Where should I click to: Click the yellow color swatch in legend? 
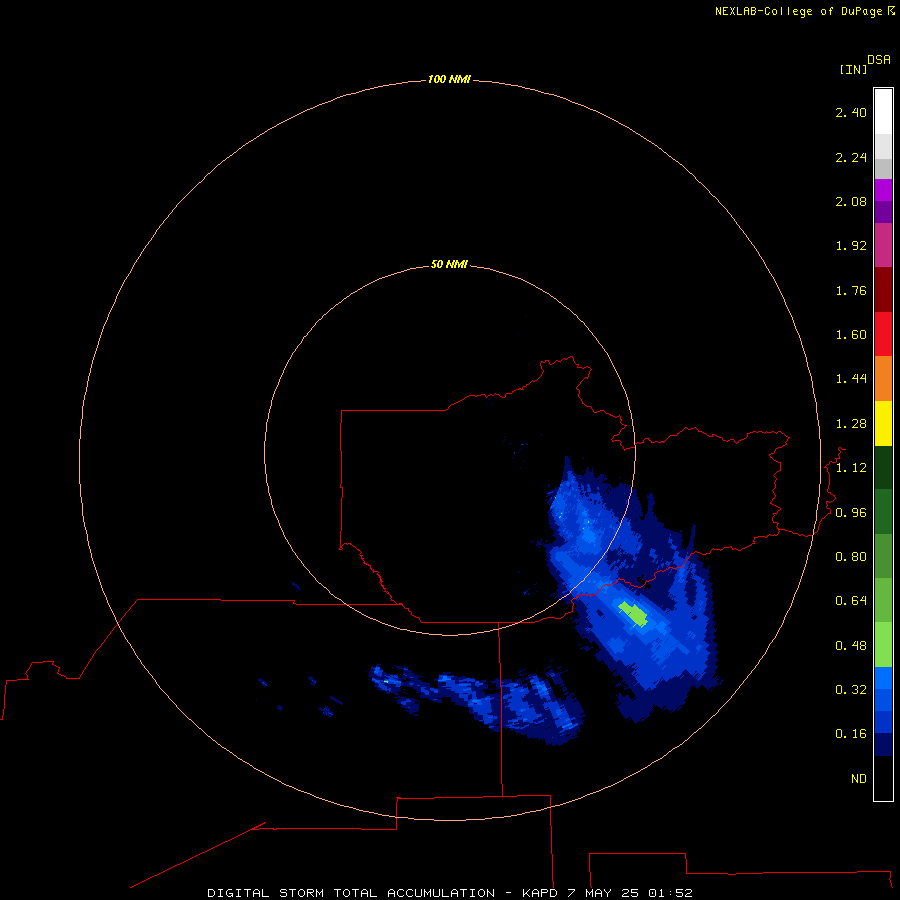tap(883, 423)
